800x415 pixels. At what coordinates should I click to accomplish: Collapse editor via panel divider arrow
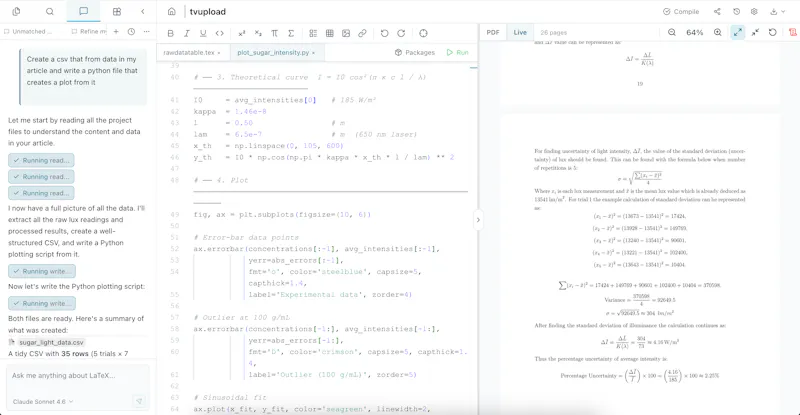(478, 220)
